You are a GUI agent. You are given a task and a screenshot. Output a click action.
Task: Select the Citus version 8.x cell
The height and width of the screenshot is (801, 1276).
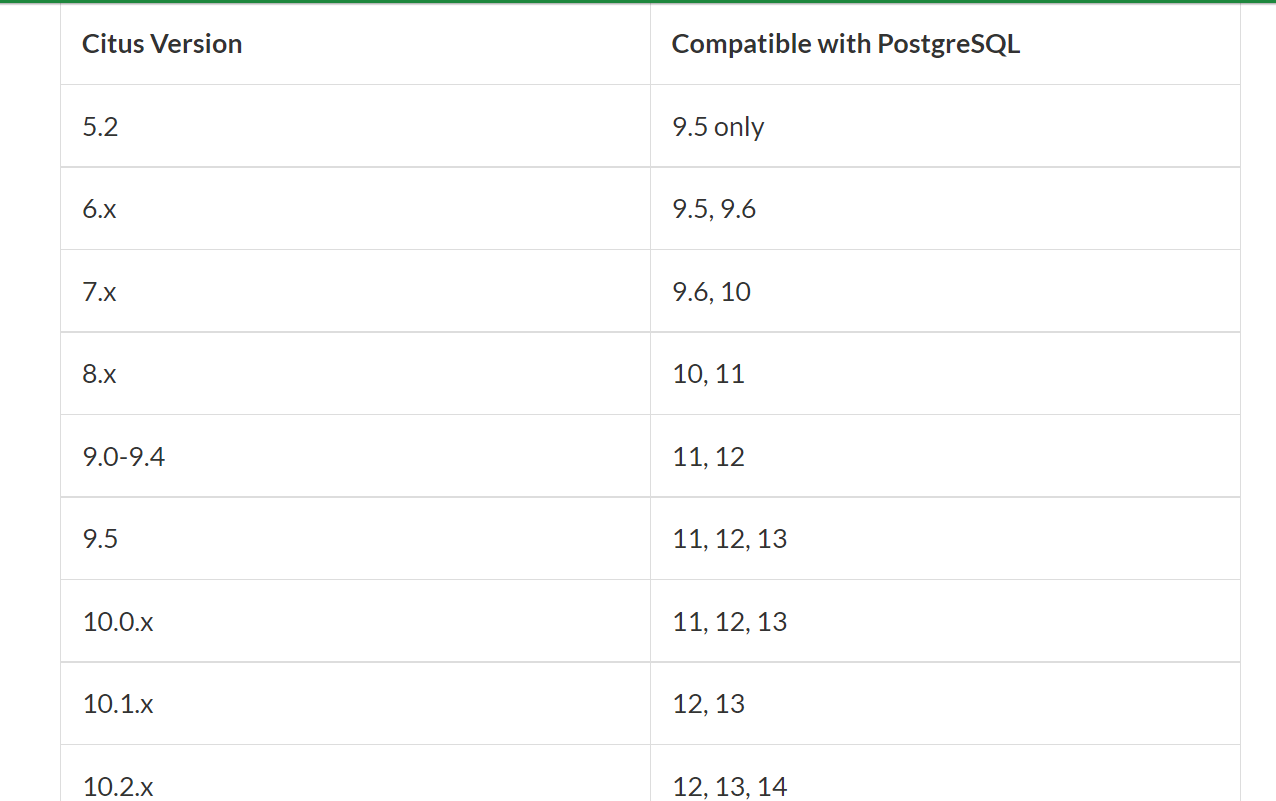(100, 375)
